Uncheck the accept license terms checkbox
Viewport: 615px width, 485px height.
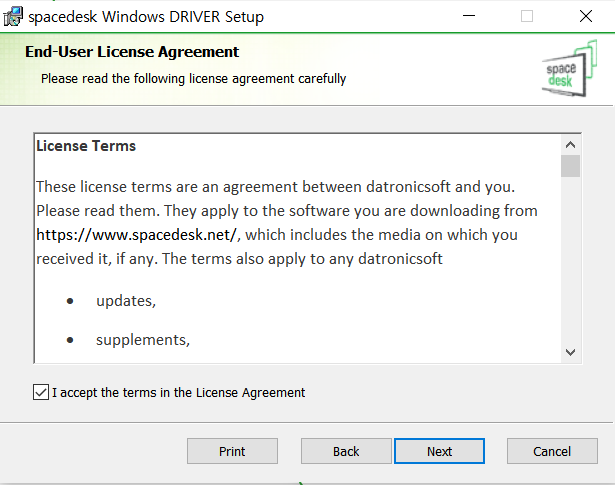[41, 392]
